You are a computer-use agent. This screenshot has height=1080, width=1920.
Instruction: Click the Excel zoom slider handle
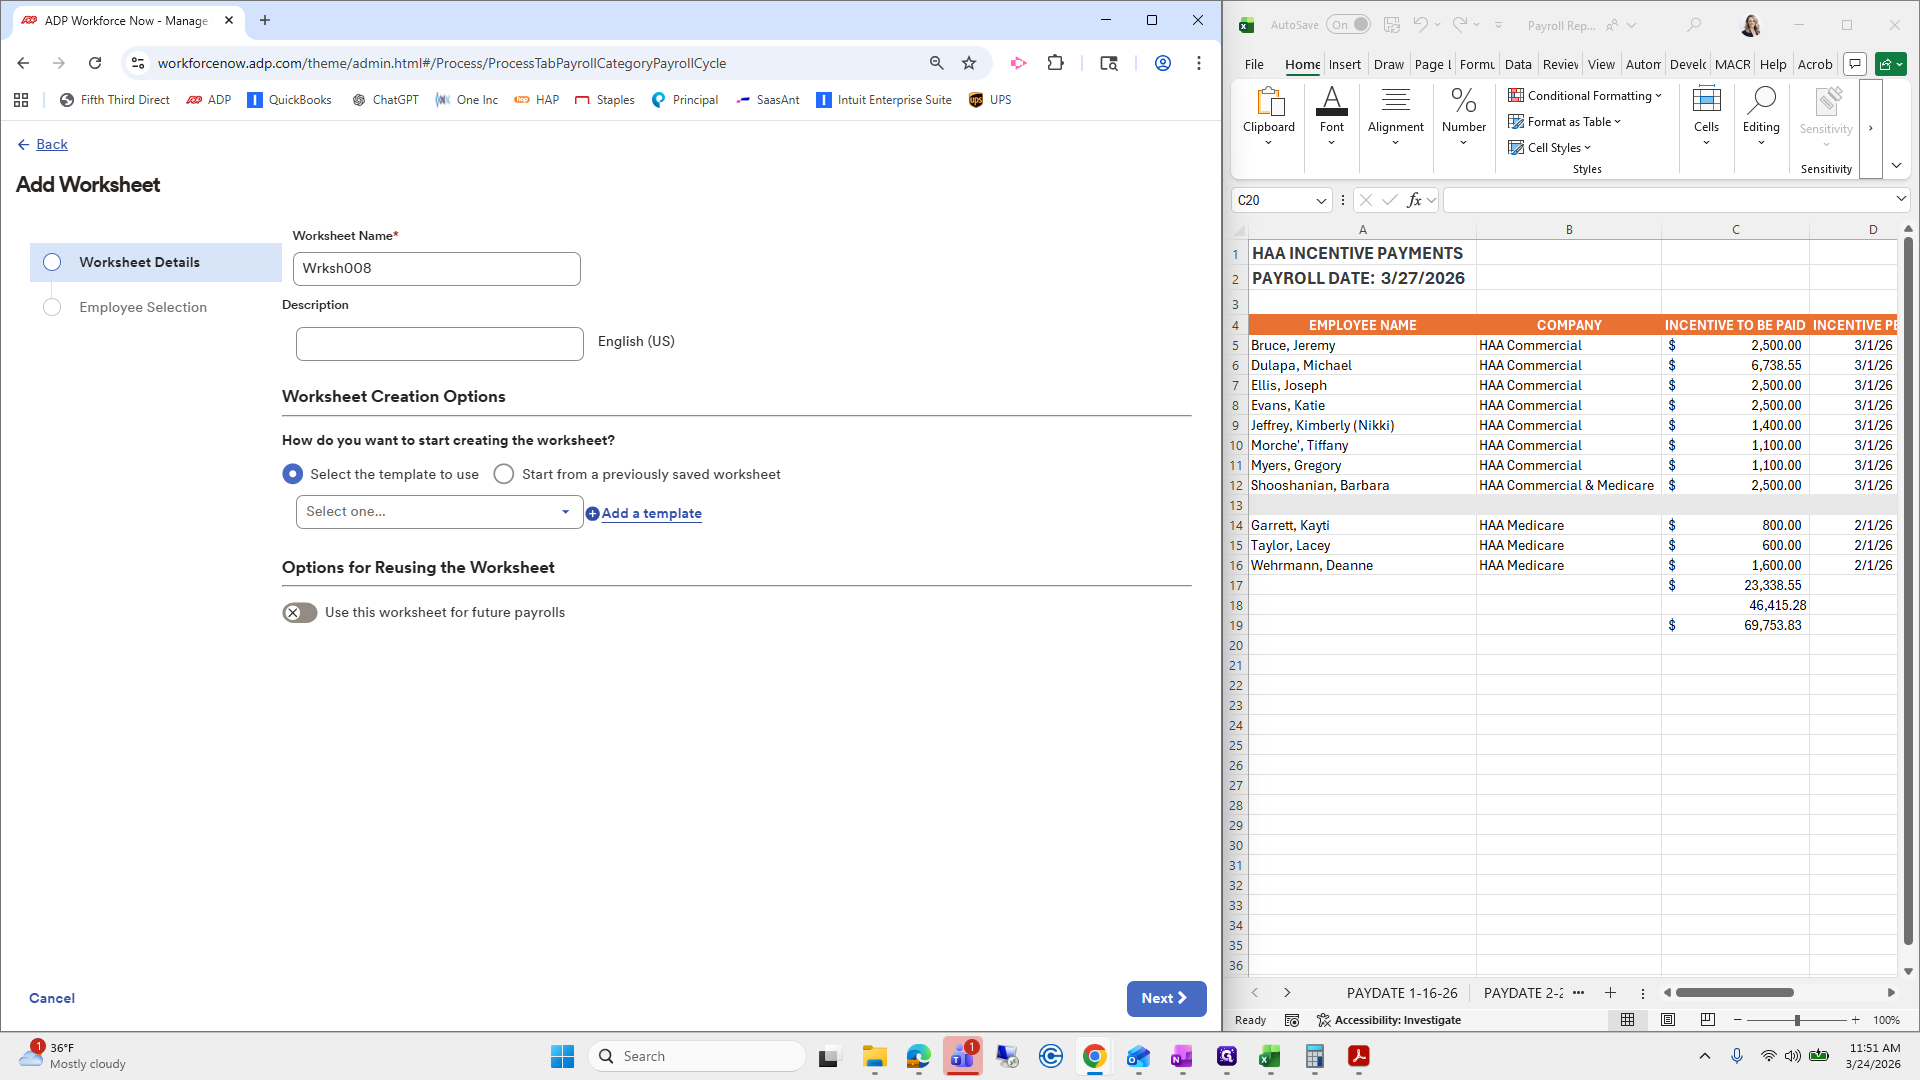1797,1020
